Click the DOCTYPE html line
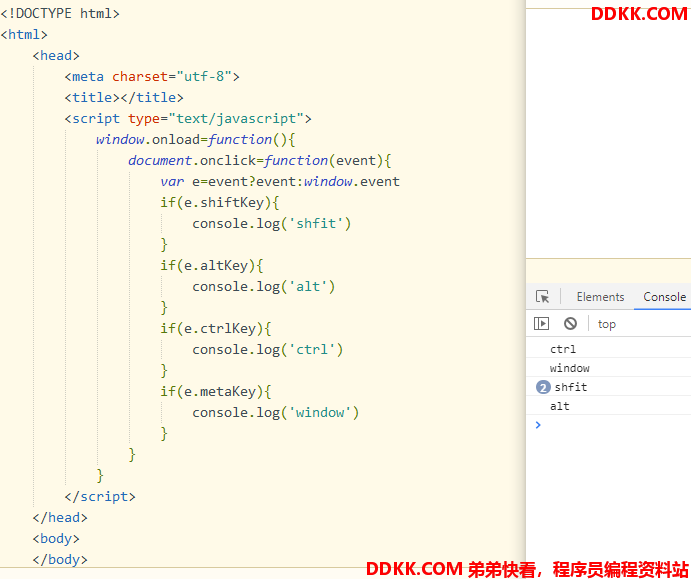The height and width of the screenshot is (579, 691). pyautogui.click(x=60, y=14)
